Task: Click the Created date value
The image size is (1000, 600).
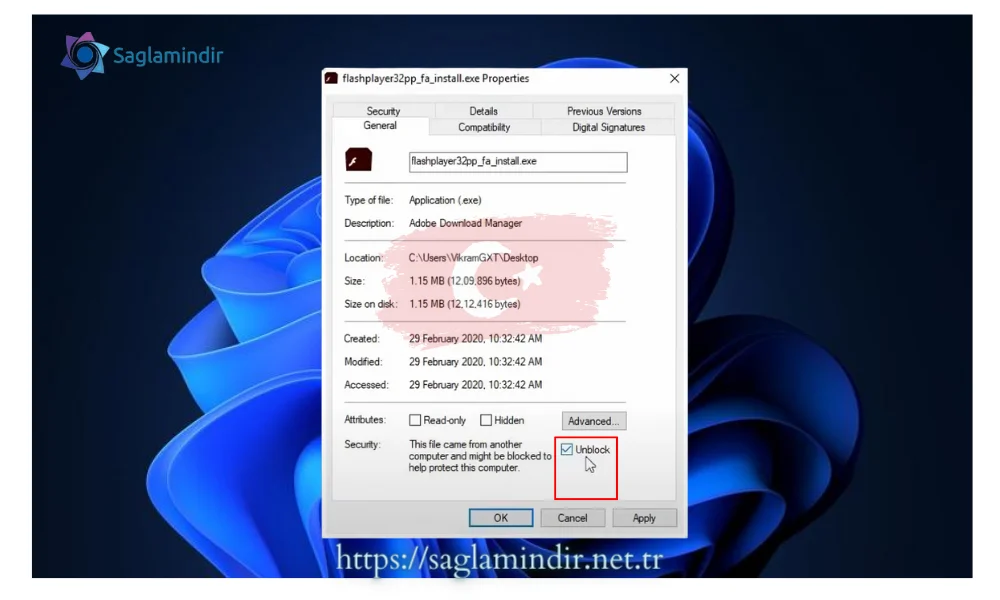Action: point(475,339)
